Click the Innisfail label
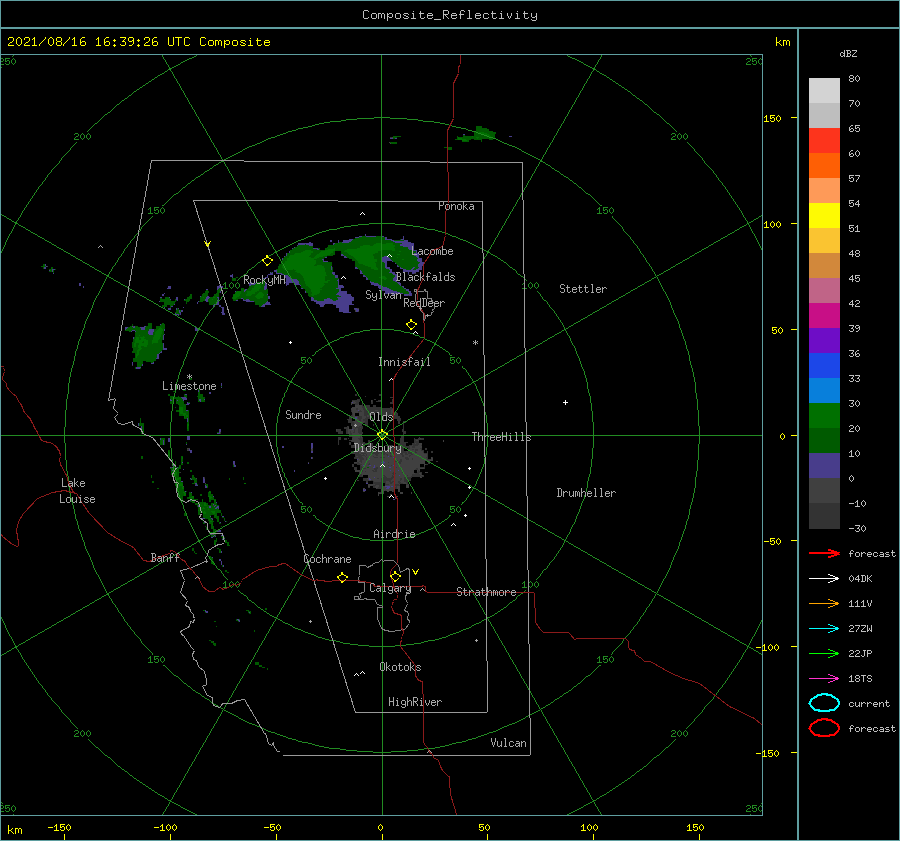This screenshot has height=841, width=900. (x=404, y=362)
